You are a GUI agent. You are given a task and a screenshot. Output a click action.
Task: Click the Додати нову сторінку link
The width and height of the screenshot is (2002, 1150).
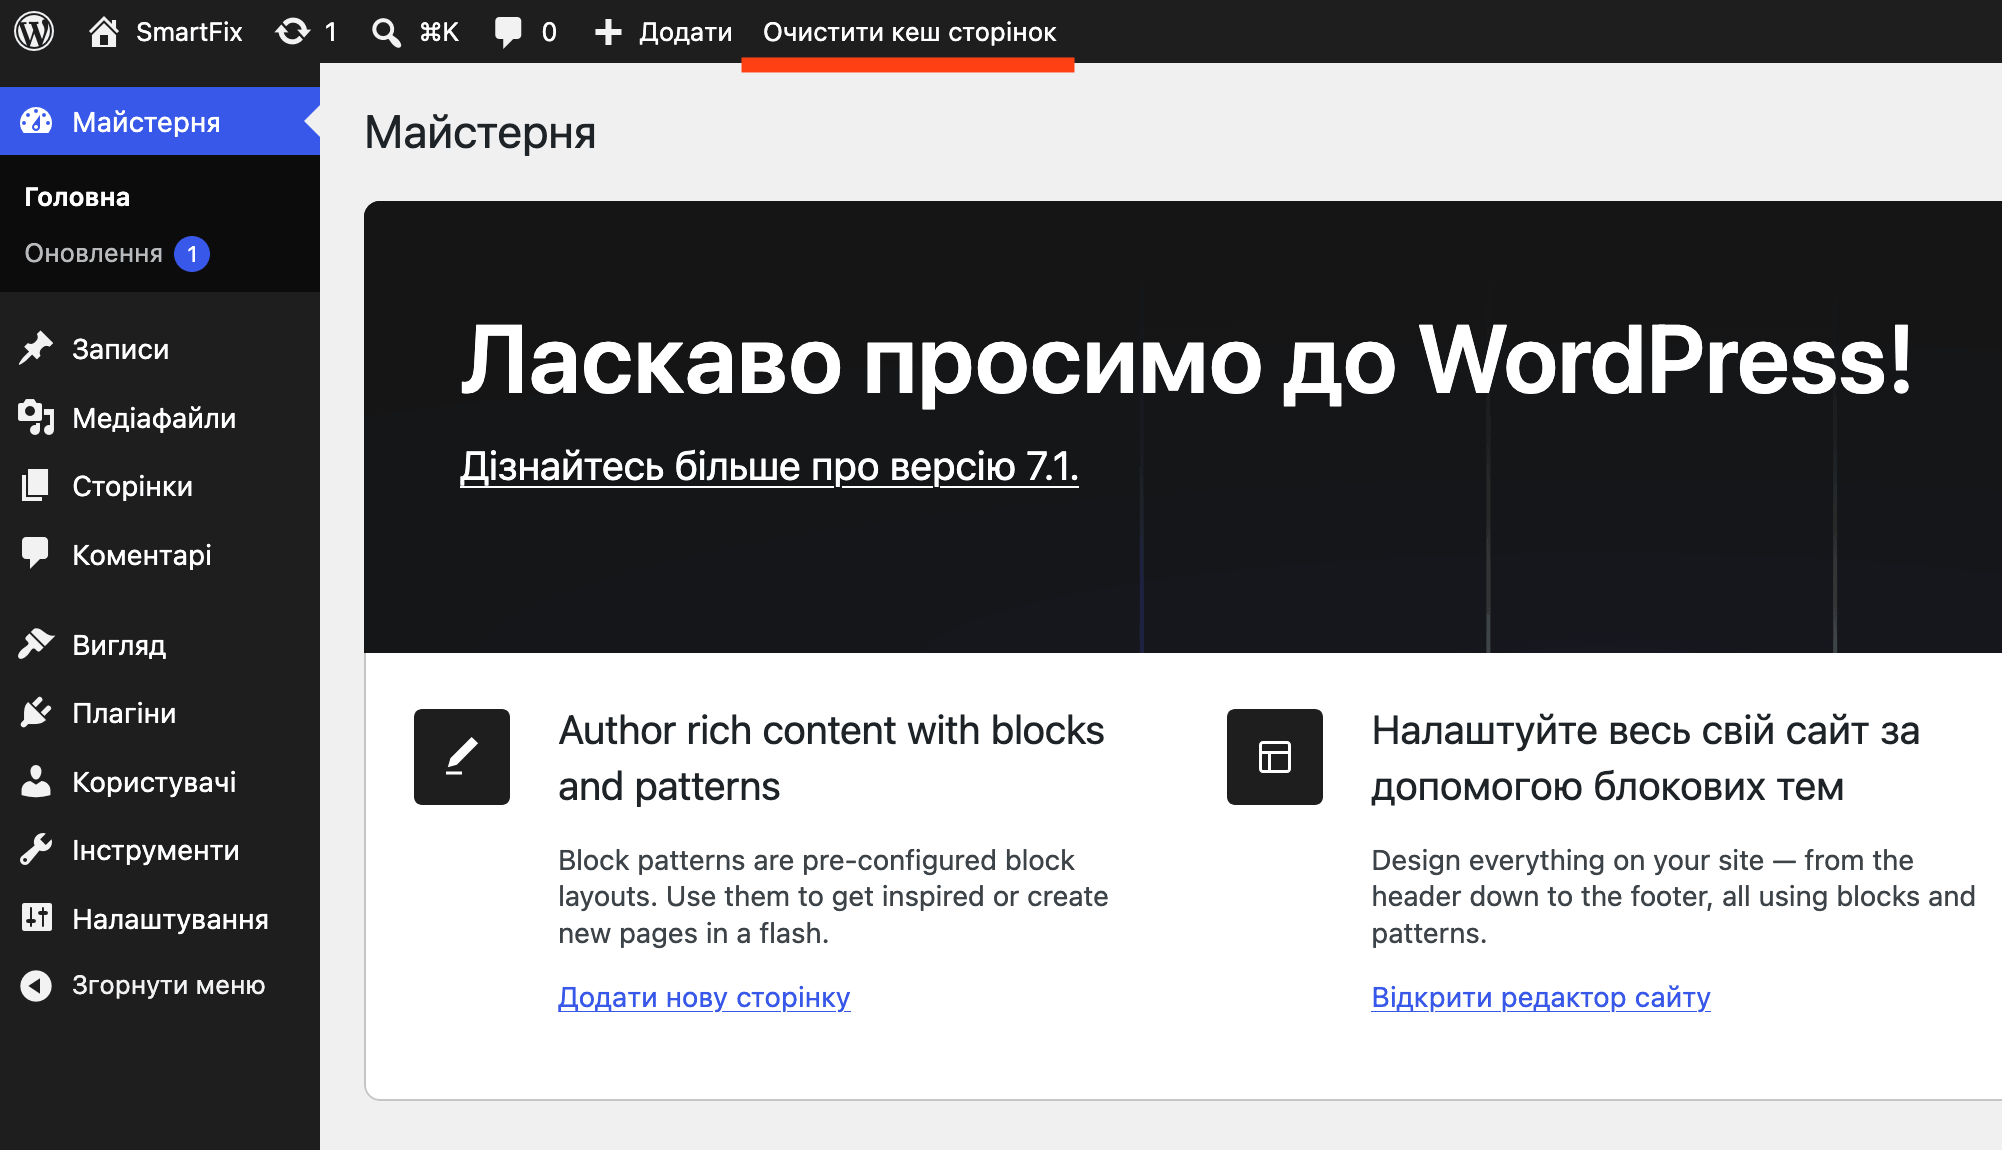coord(704,997)
